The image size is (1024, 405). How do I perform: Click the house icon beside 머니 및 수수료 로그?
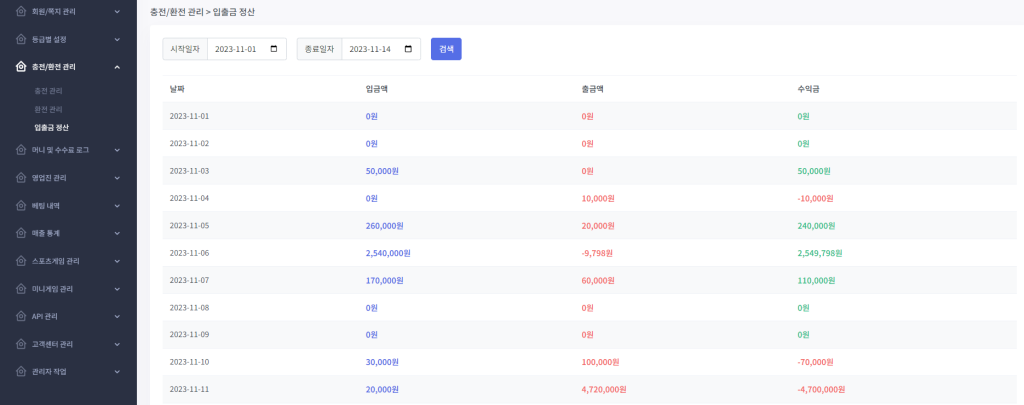(21, 150)
